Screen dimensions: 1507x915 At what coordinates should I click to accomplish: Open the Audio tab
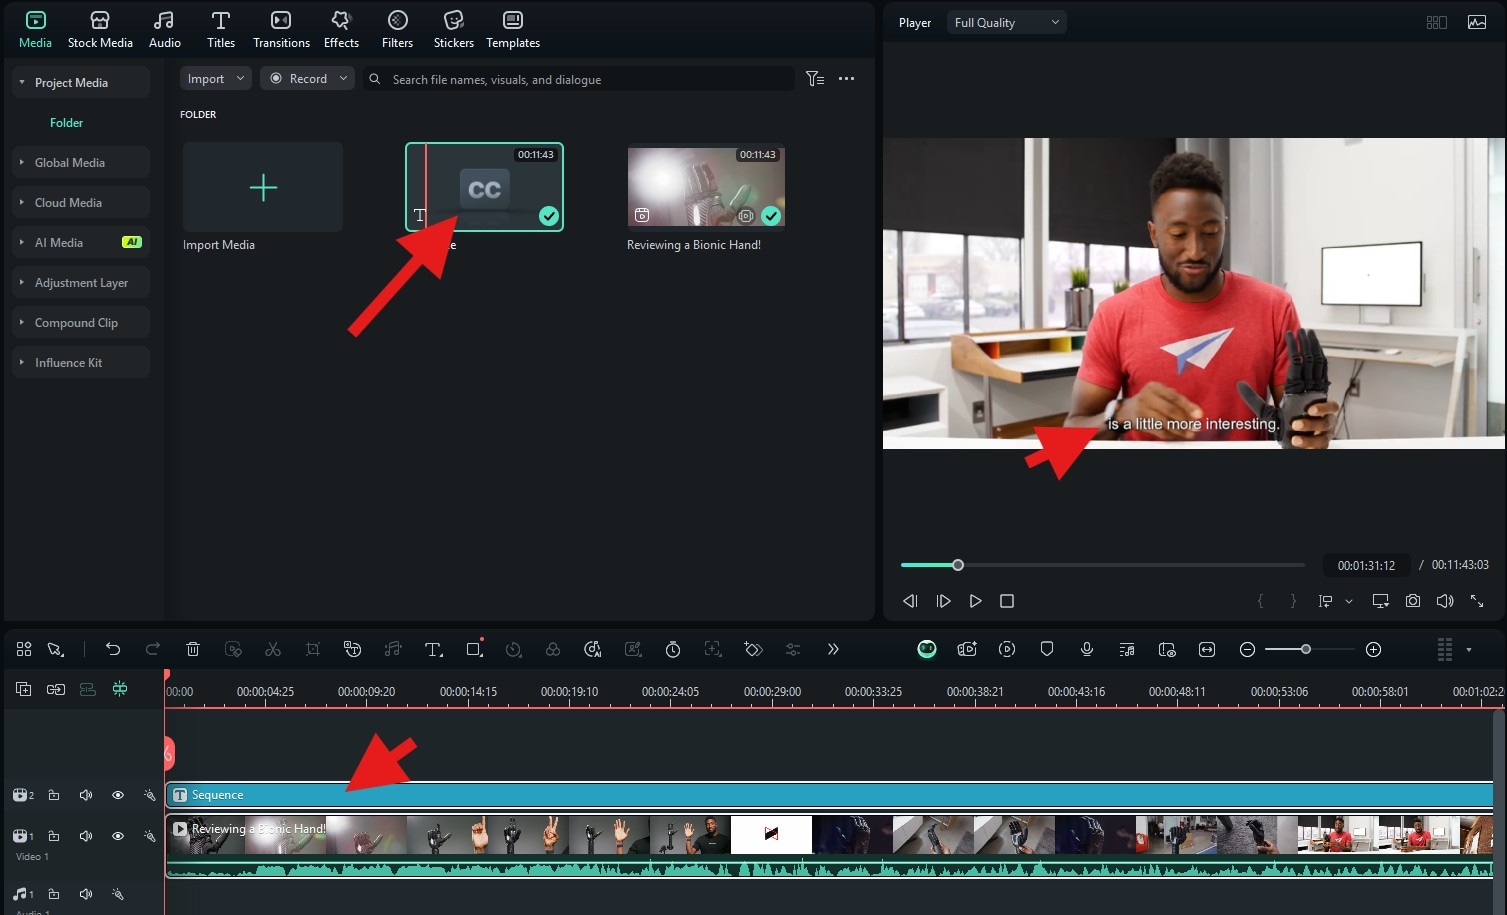tap(165, 29)
